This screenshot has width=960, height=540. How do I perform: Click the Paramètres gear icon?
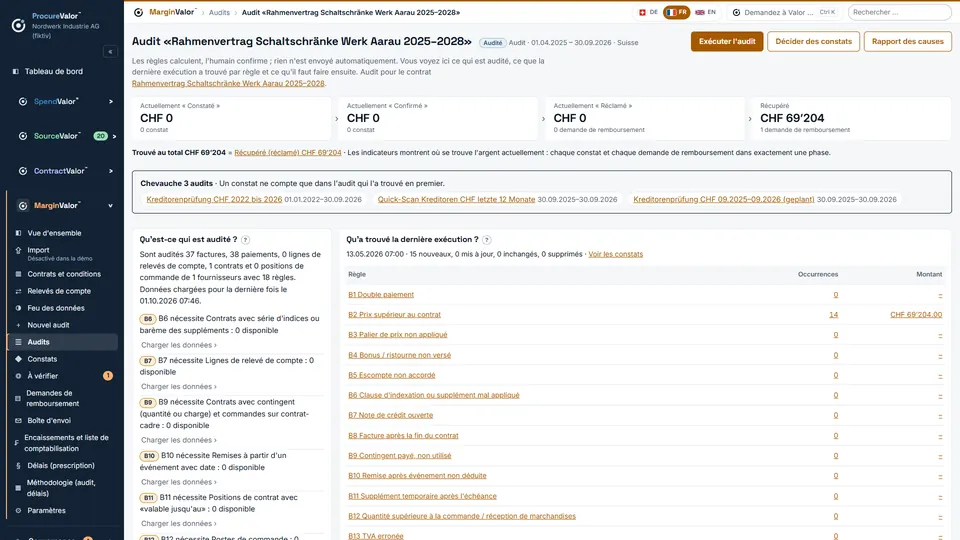pyautogui.click(x=18, y=511)
